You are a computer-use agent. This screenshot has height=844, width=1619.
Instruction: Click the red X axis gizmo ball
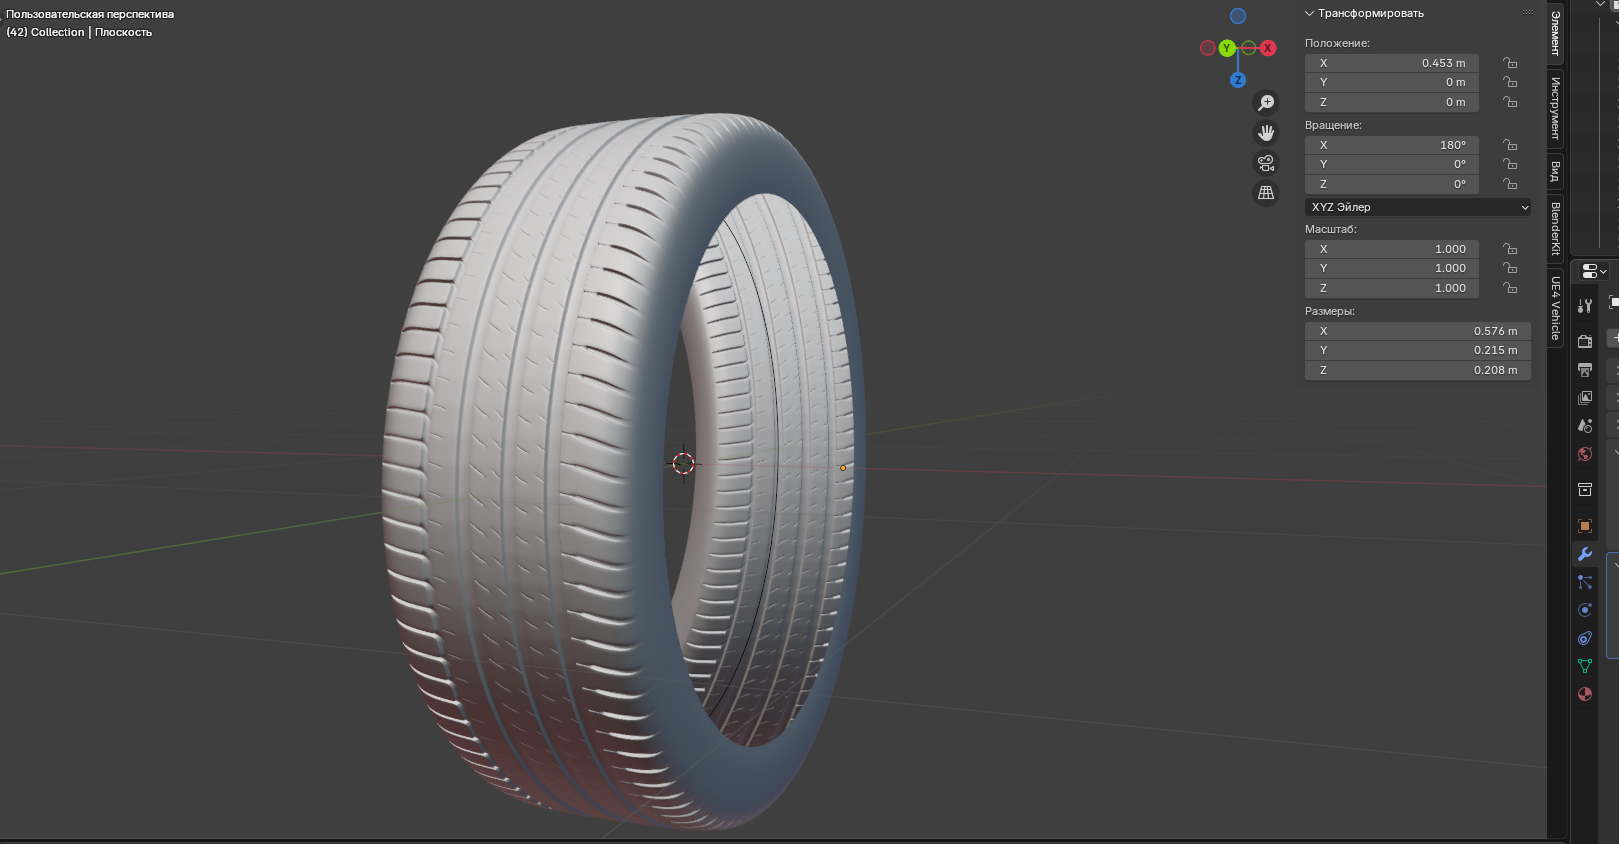(x=1268, y=48)
